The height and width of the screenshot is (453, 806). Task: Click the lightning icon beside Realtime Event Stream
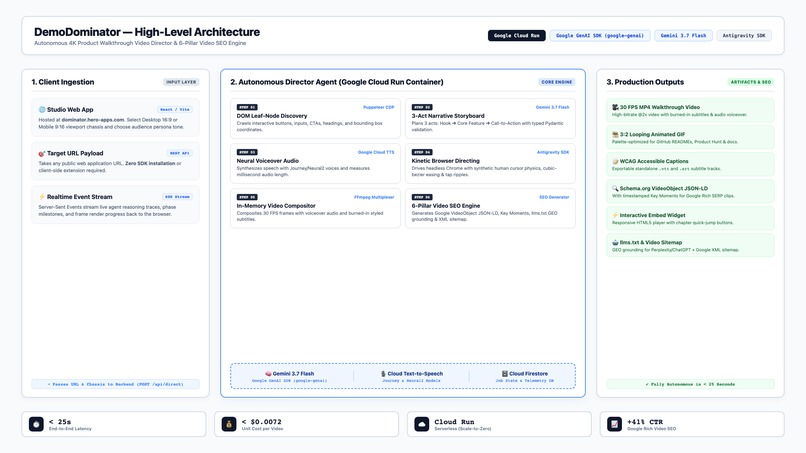pyautogui.click(x=42, y=197)
